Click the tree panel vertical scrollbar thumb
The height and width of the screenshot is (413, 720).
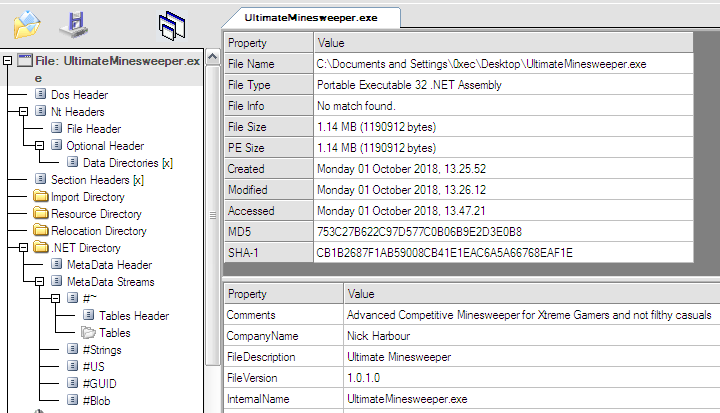click(212, 215)
